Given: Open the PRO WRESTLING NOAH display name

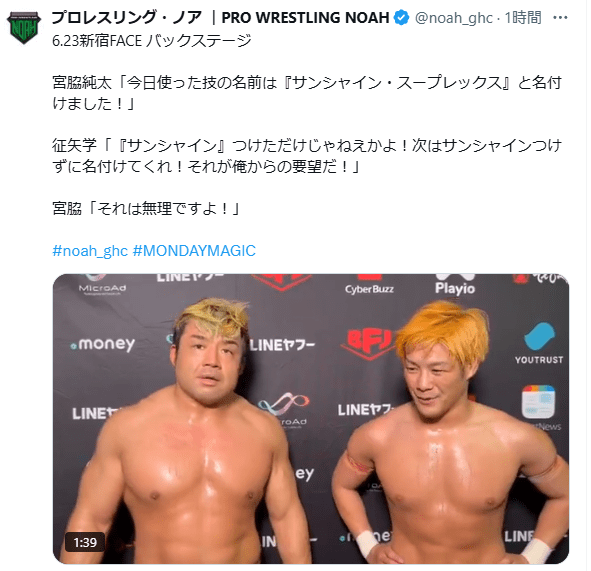Looking at the screenshot, I should tap(220, 18).
